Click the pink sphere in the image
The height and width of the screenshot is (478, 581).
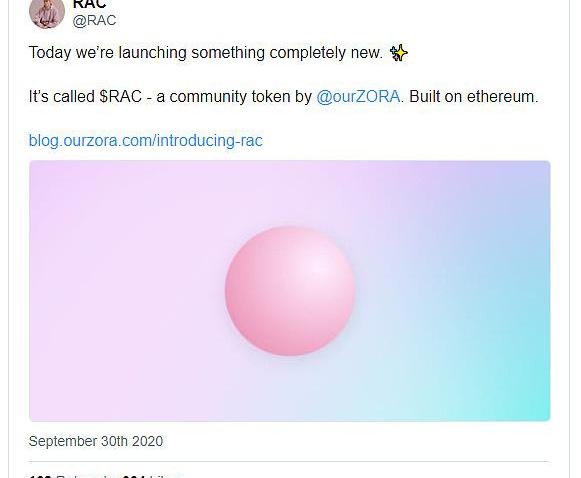290,291
